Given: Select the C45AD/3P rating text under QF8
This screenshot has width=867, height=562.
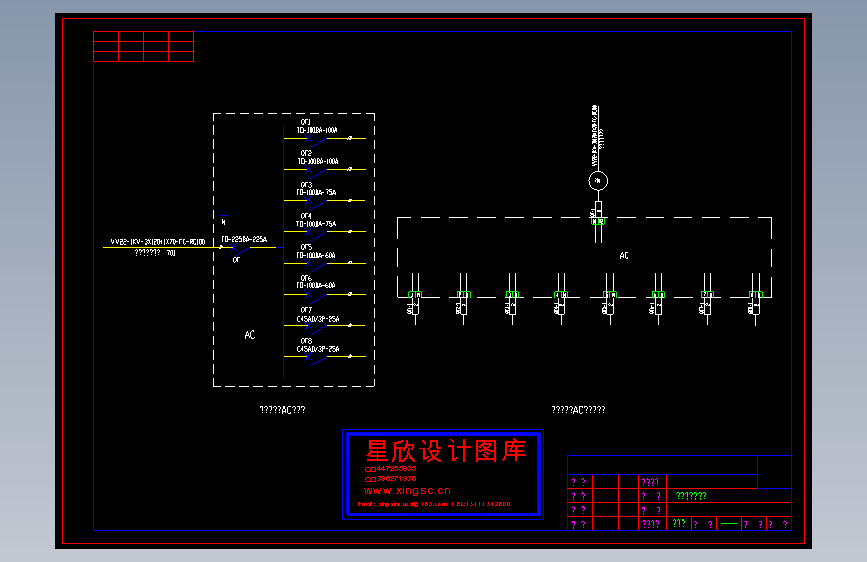Looking at the screenshot, I should (318, 349).
